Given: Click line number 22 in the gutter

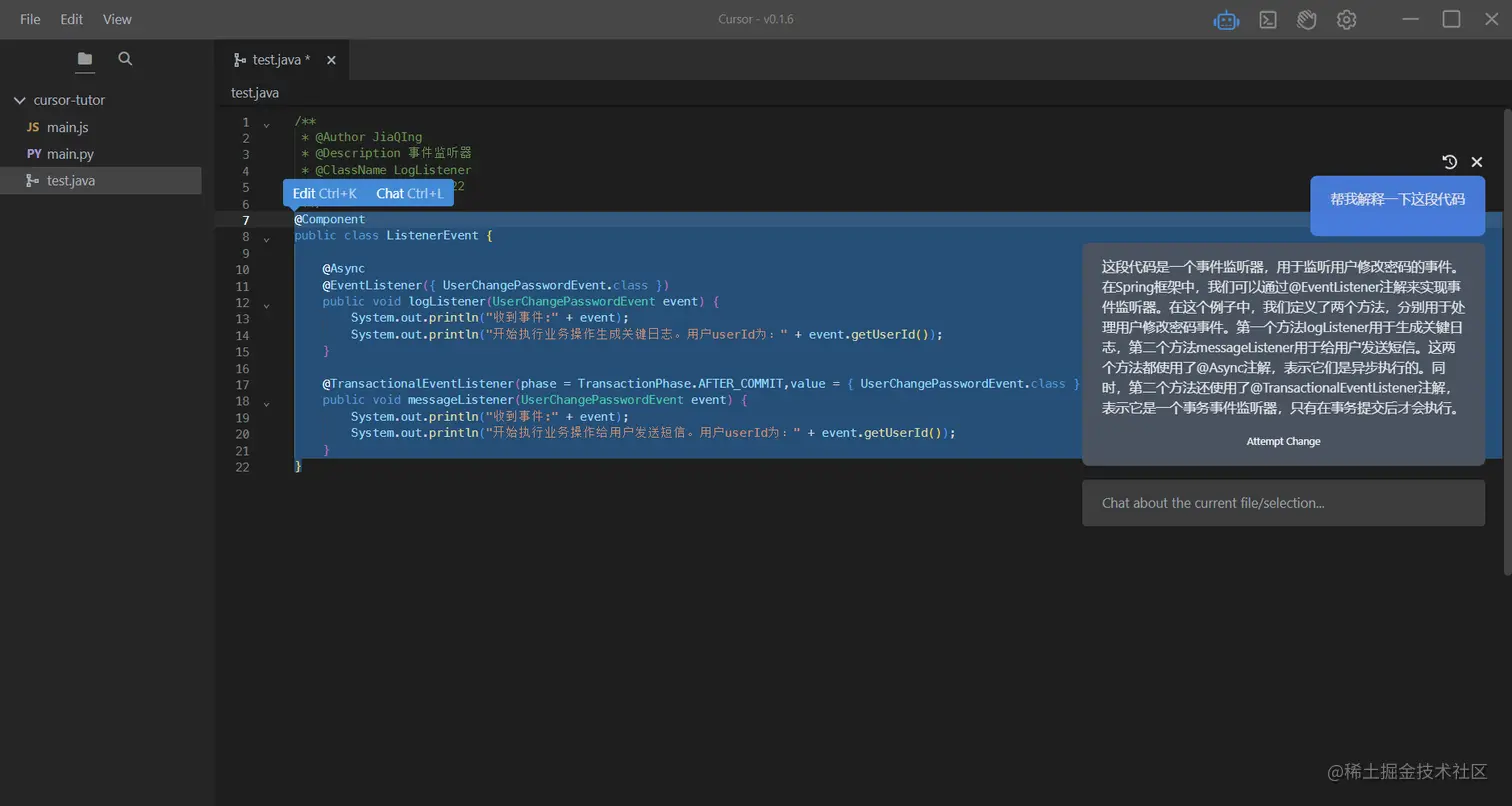Looking at the screenshot, I should [242, 467].
